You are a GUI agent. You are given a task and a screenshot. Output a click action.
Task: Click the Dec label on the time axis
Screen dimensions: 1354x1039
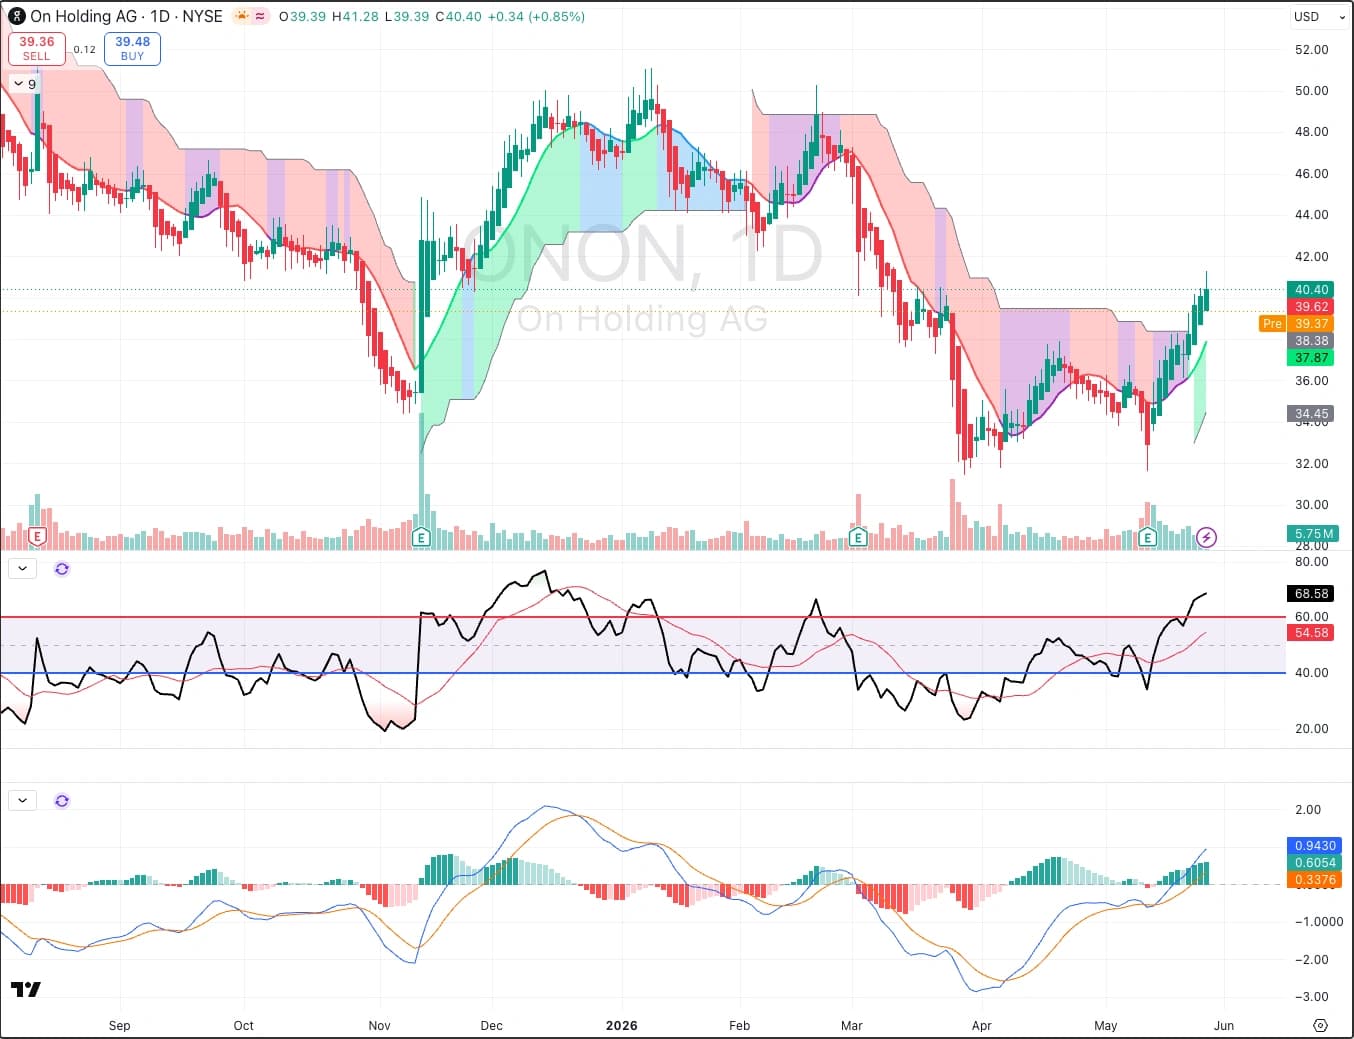tap(491, 1025)
